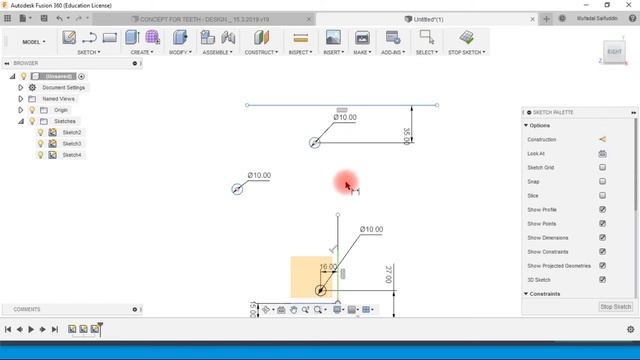This screenshot has height=360, width=640.
Task: Click the Modify tool icon
Action: (x=180, y=38)
